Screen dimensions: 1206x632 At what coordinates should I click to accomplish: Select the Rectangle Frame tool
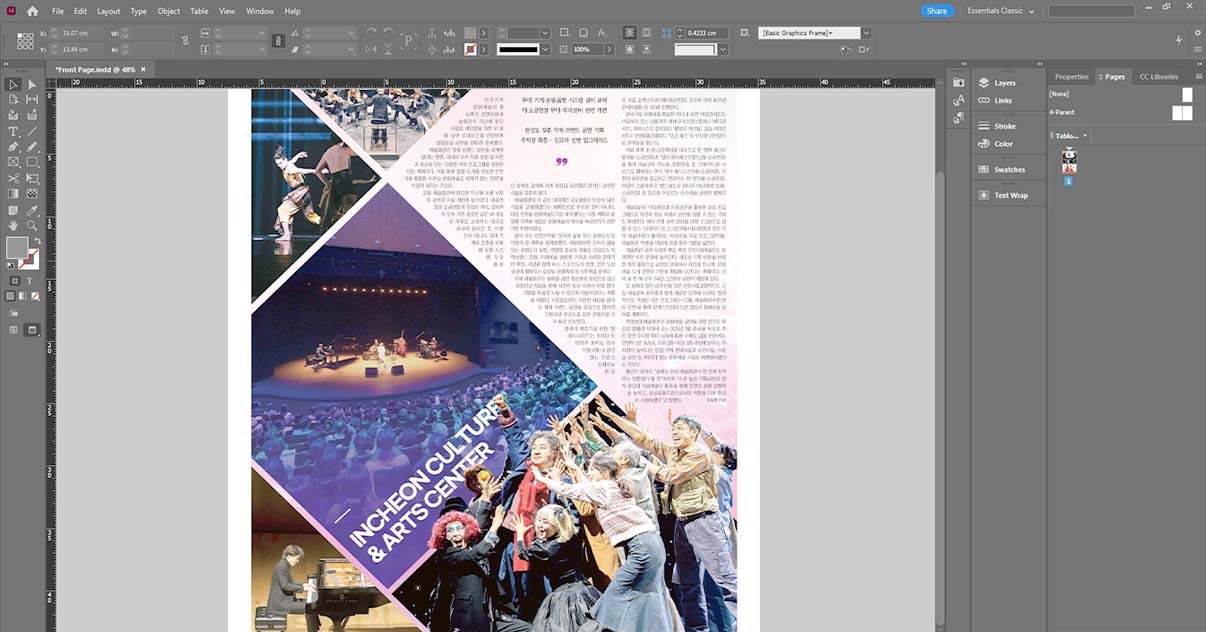(x=13, y=162)
